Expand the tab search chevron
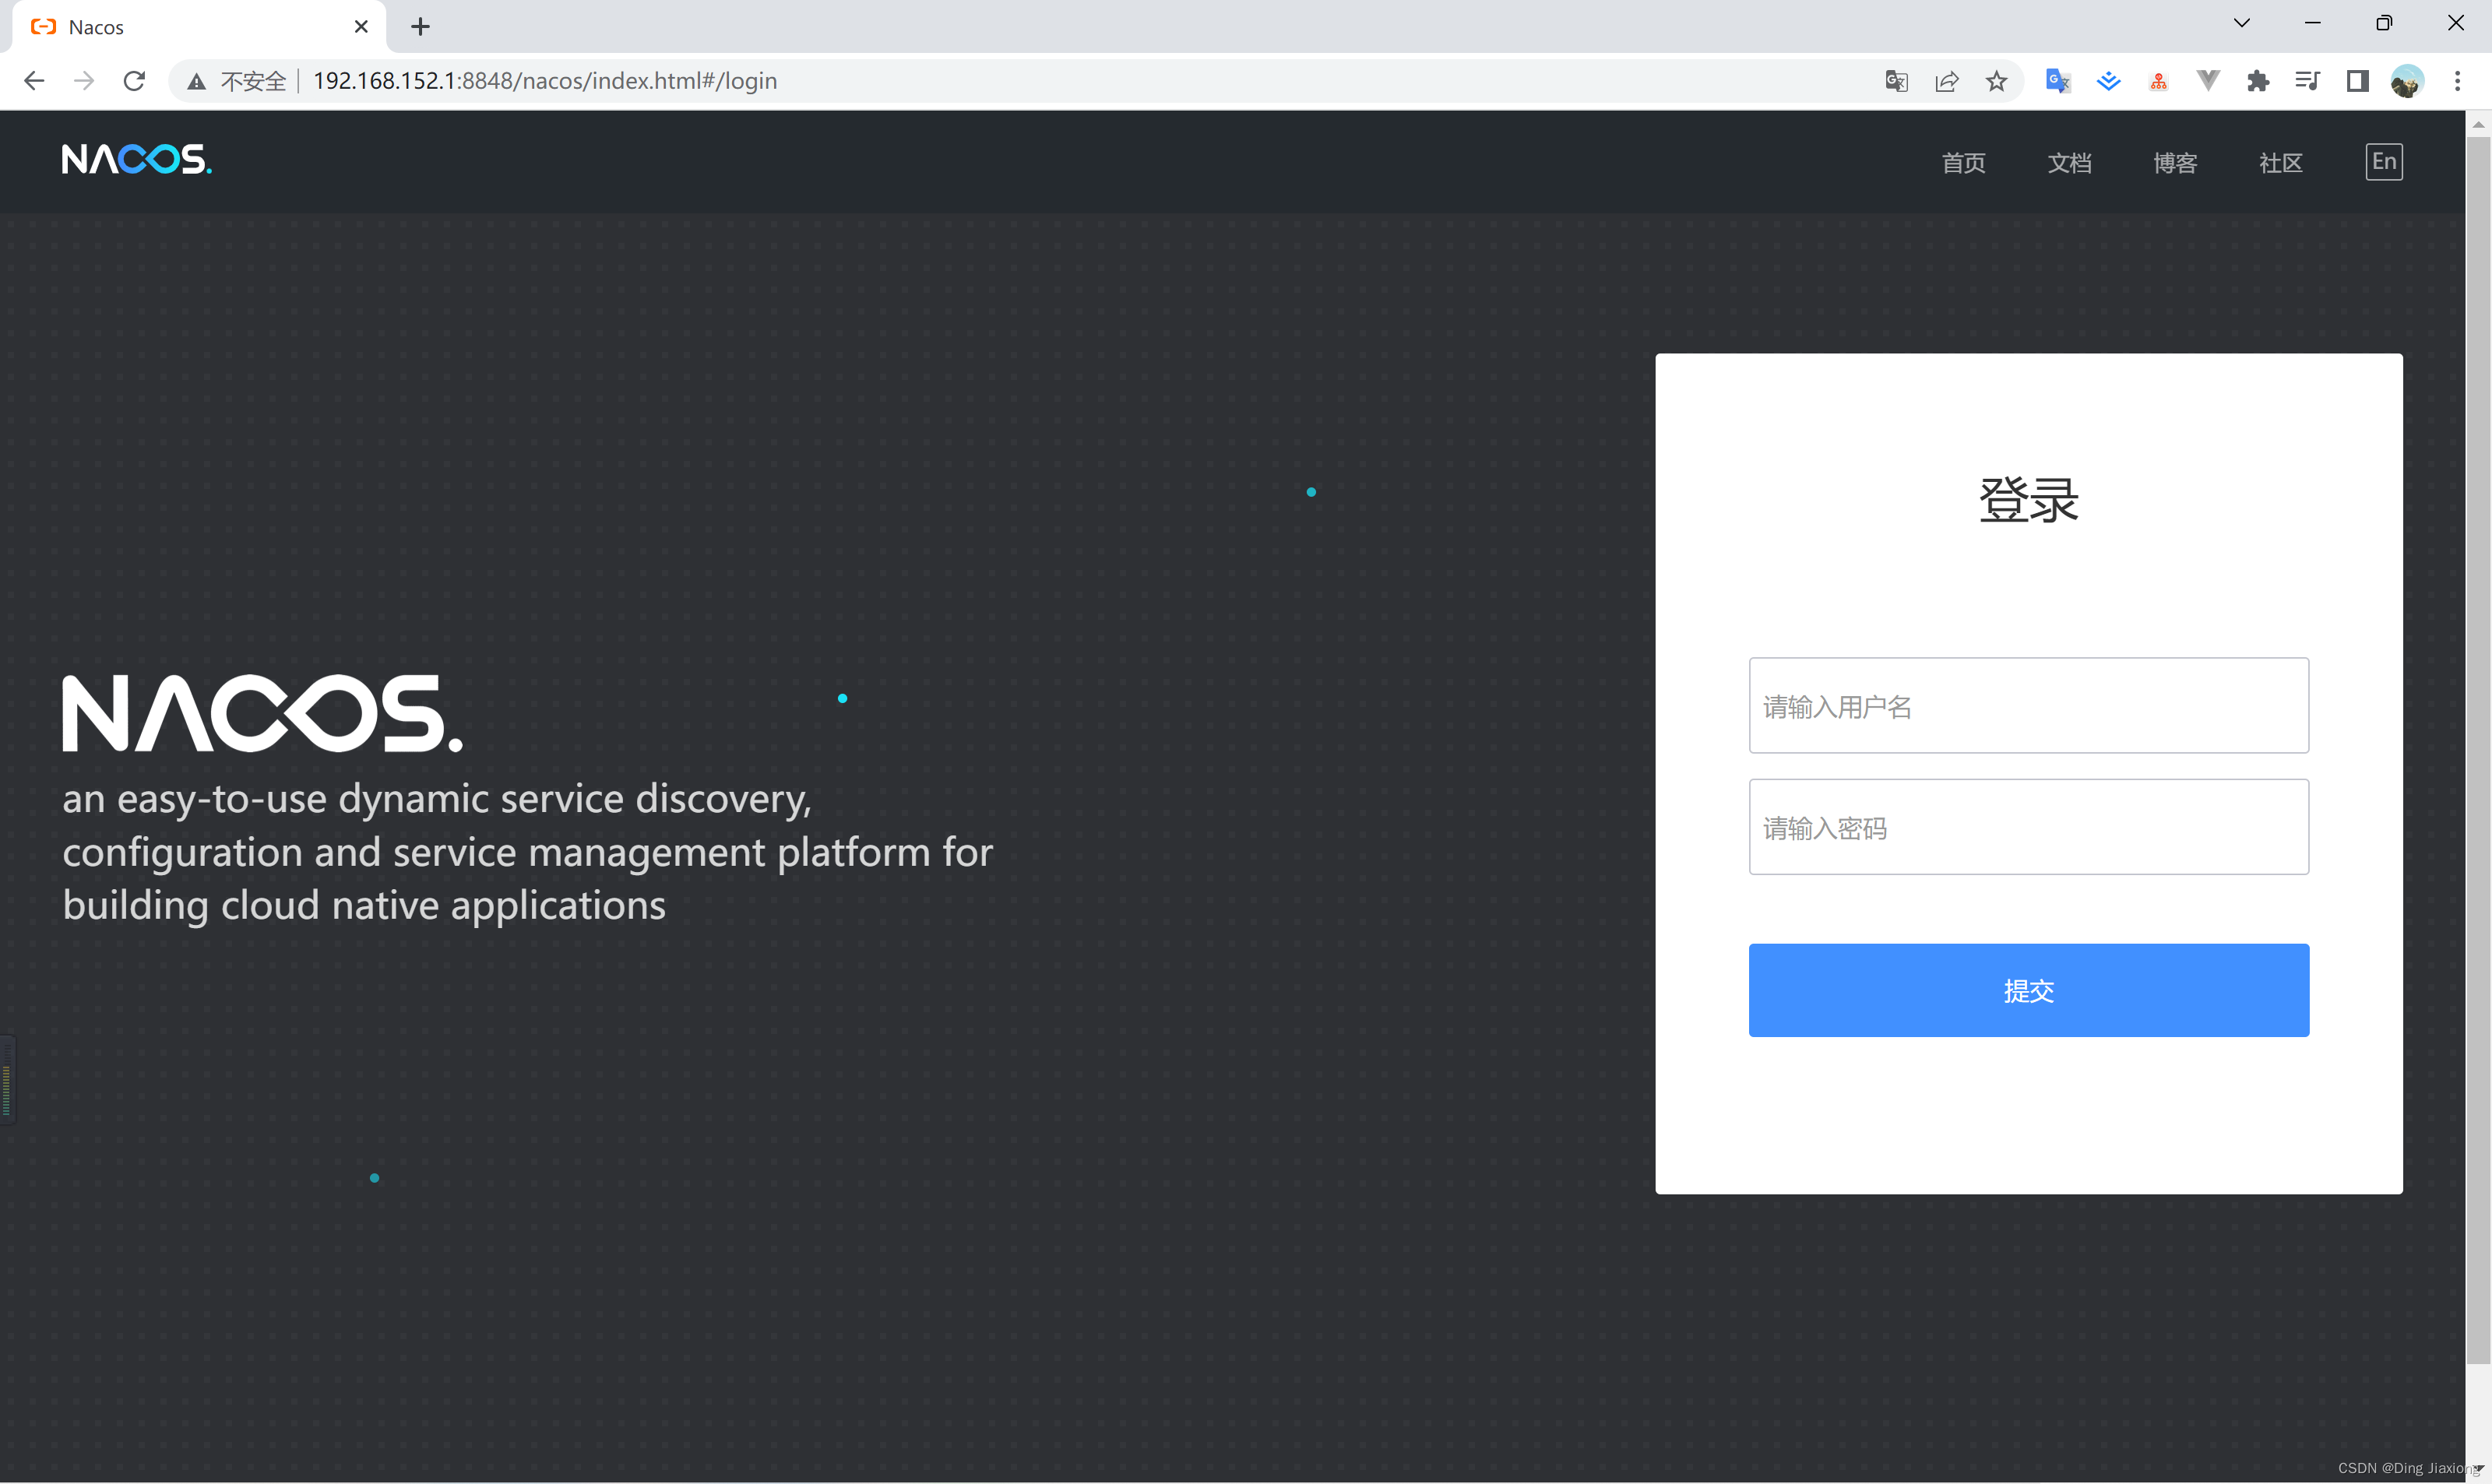The image size is (2492, 1484). point(2241,23)
